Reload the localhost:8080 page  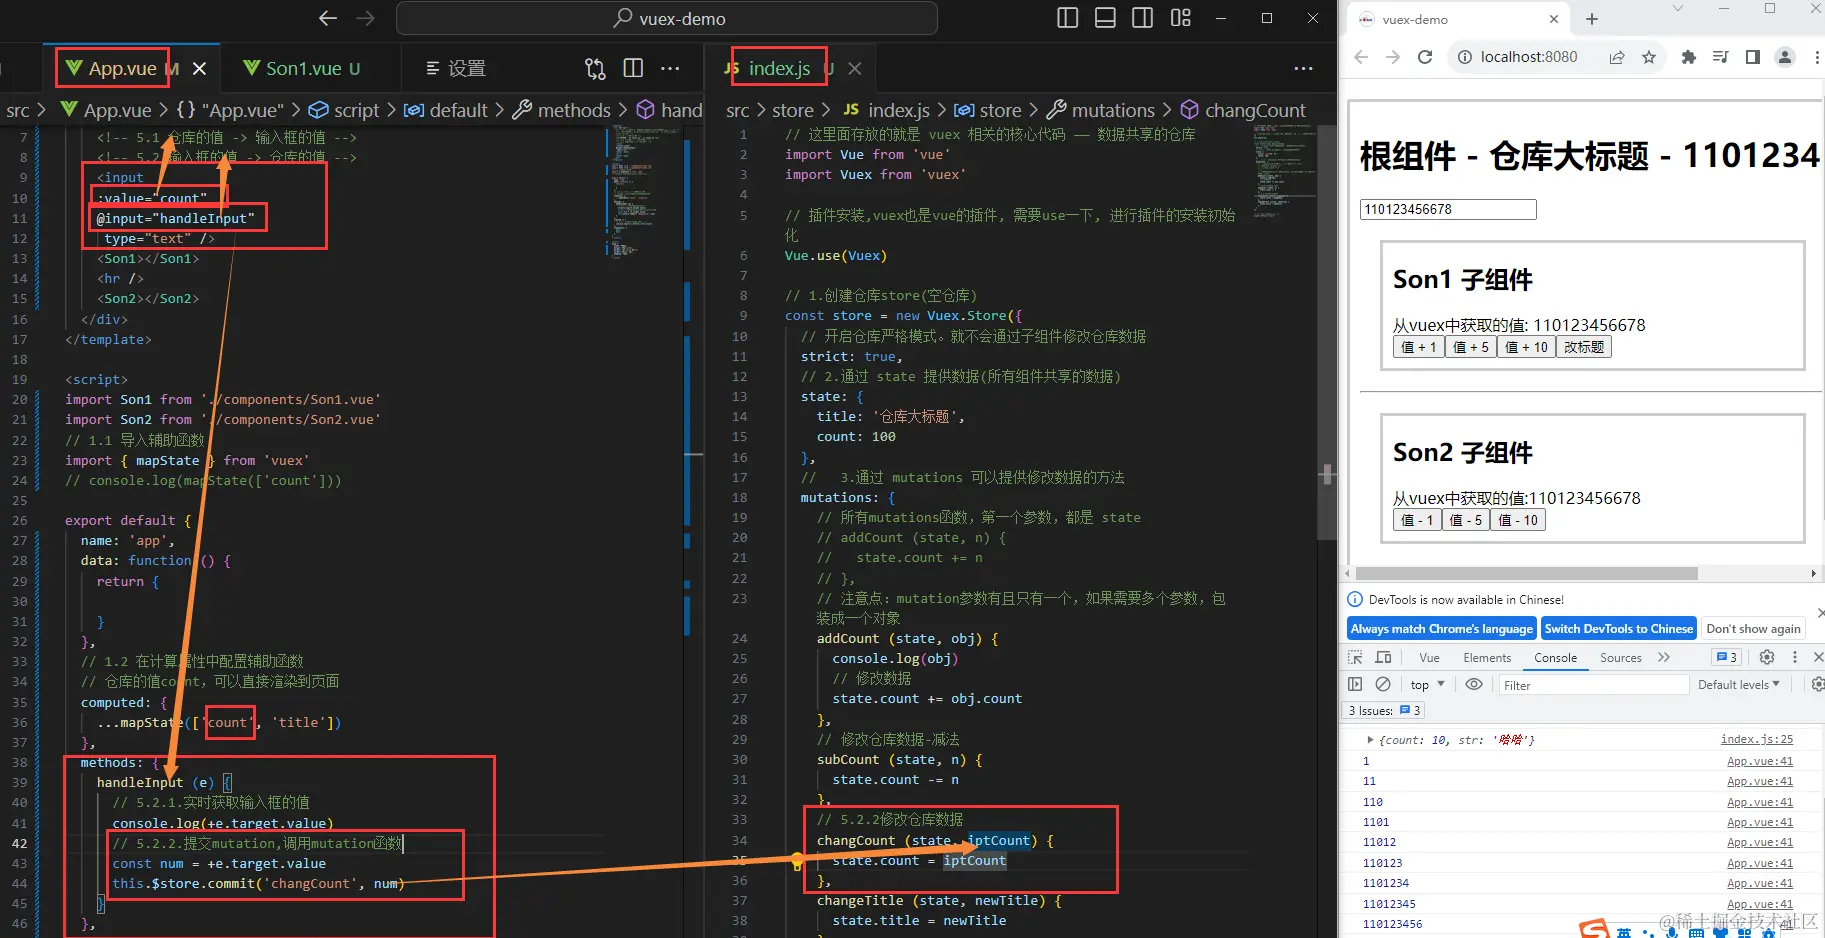(x=1425, y=57)
